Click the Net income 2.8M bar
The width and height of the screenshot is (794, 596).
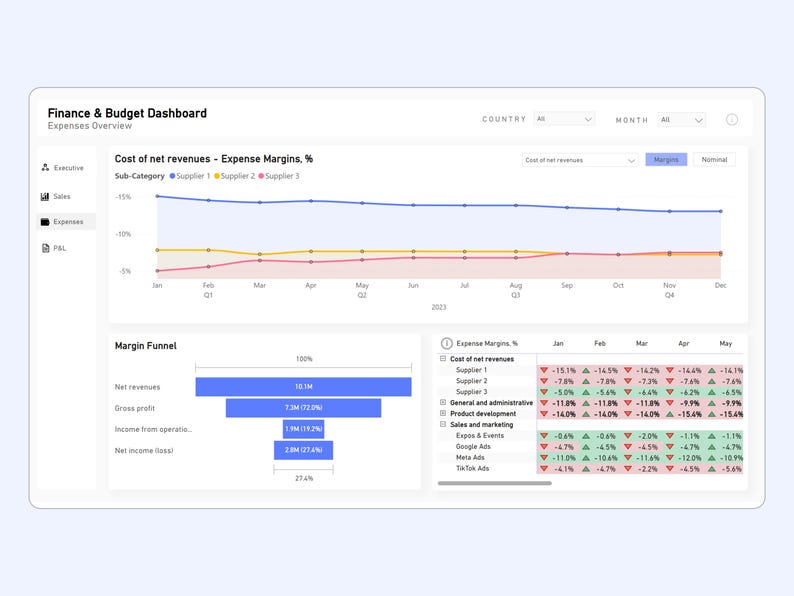point(303,450)
